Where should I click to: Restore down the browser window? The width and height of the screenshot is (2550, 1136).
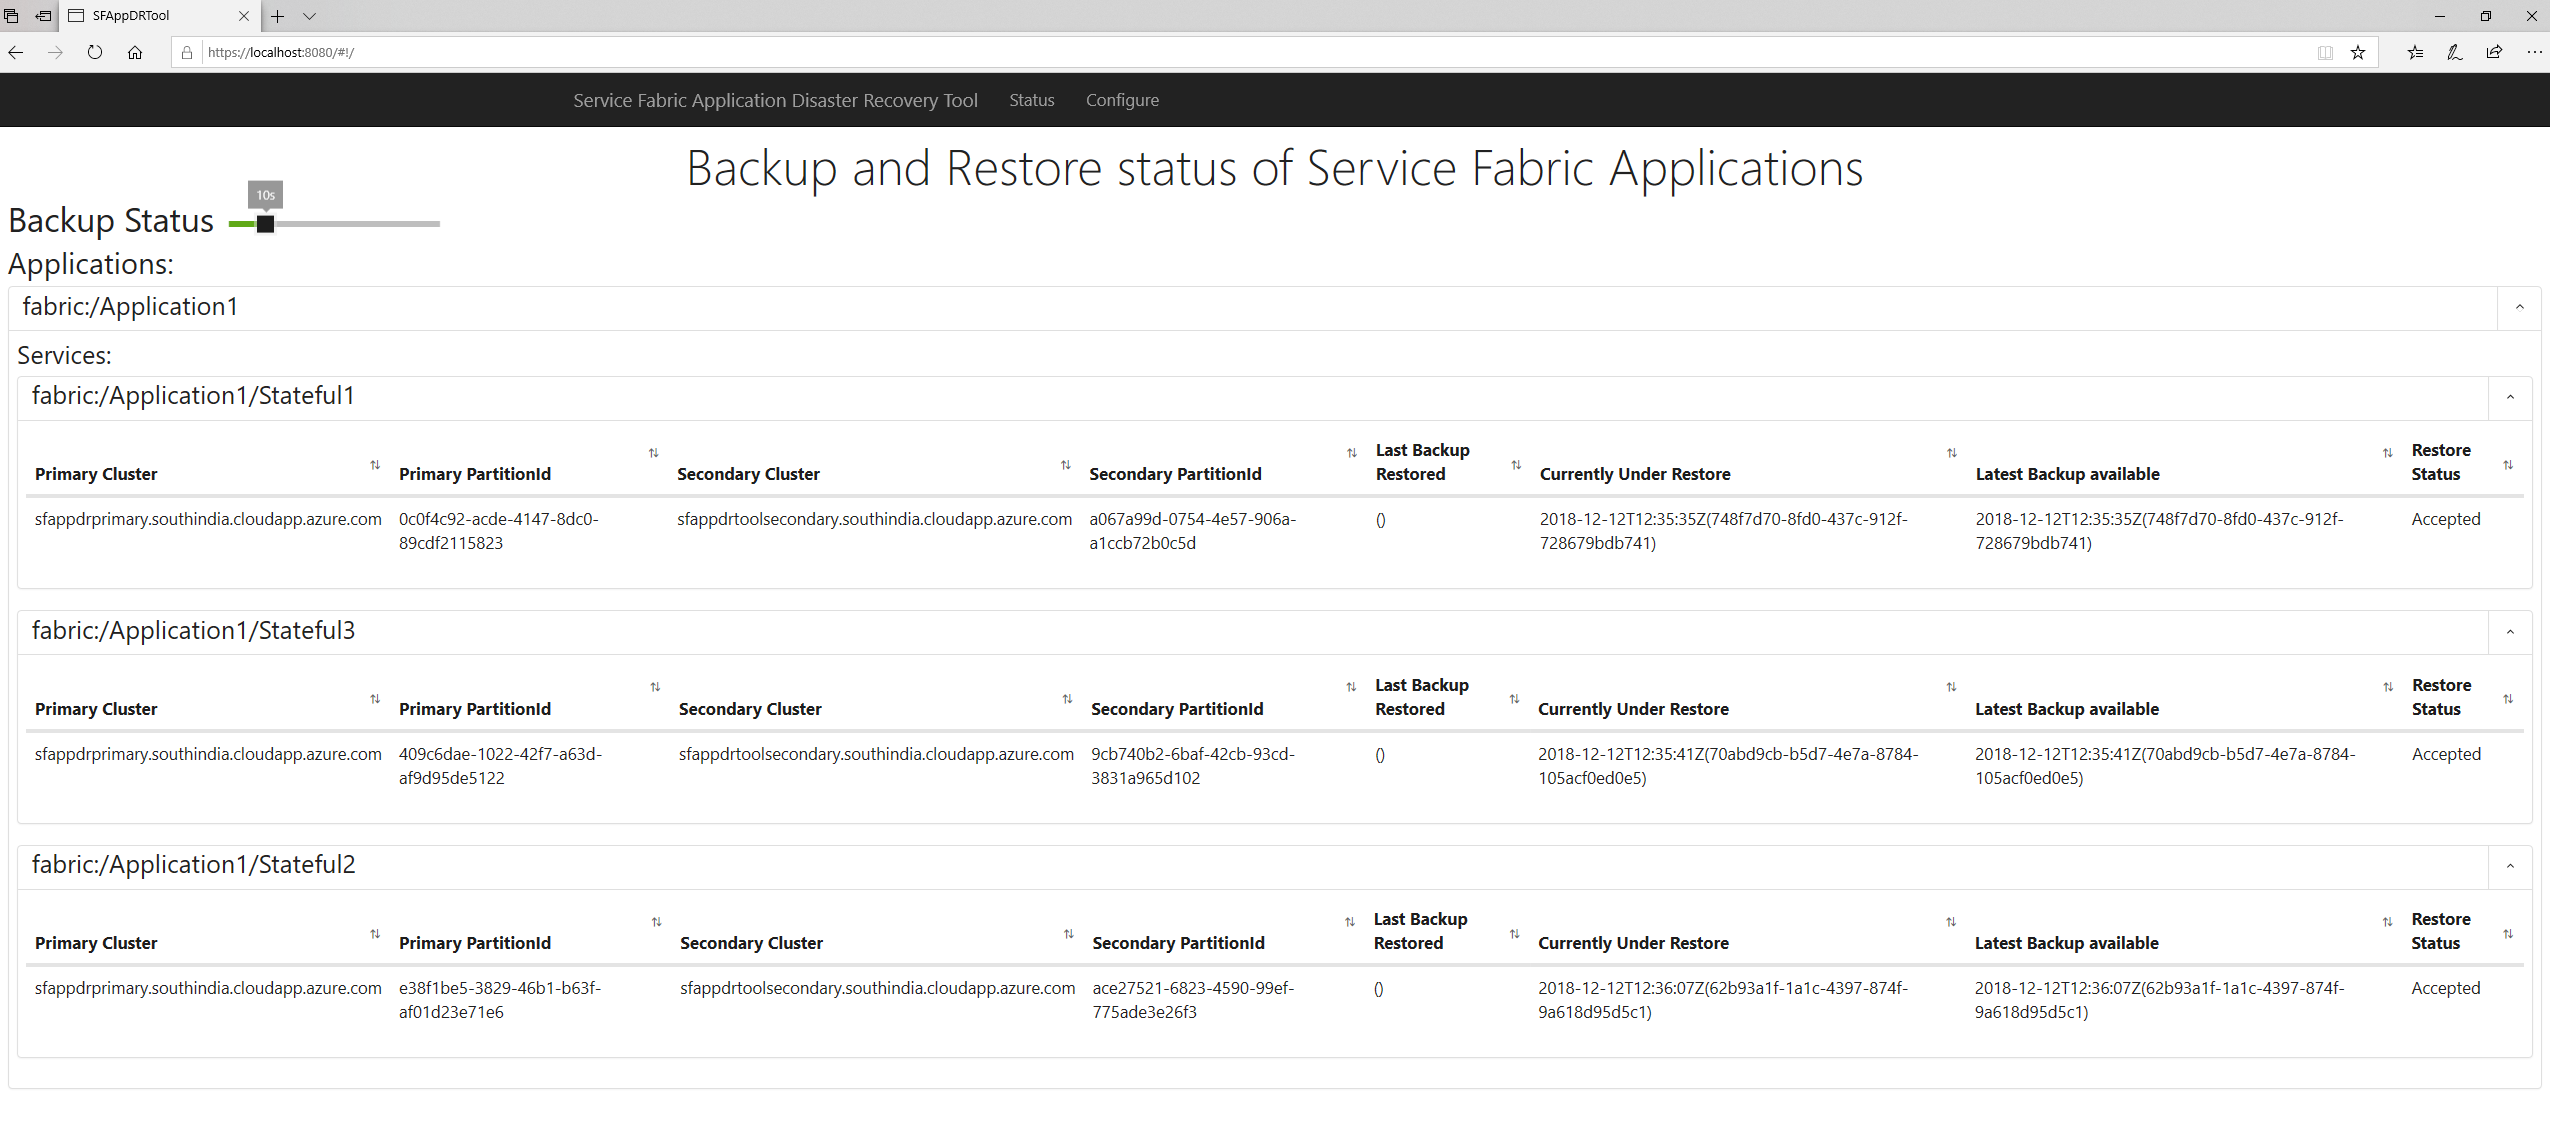pos(2485,16)
